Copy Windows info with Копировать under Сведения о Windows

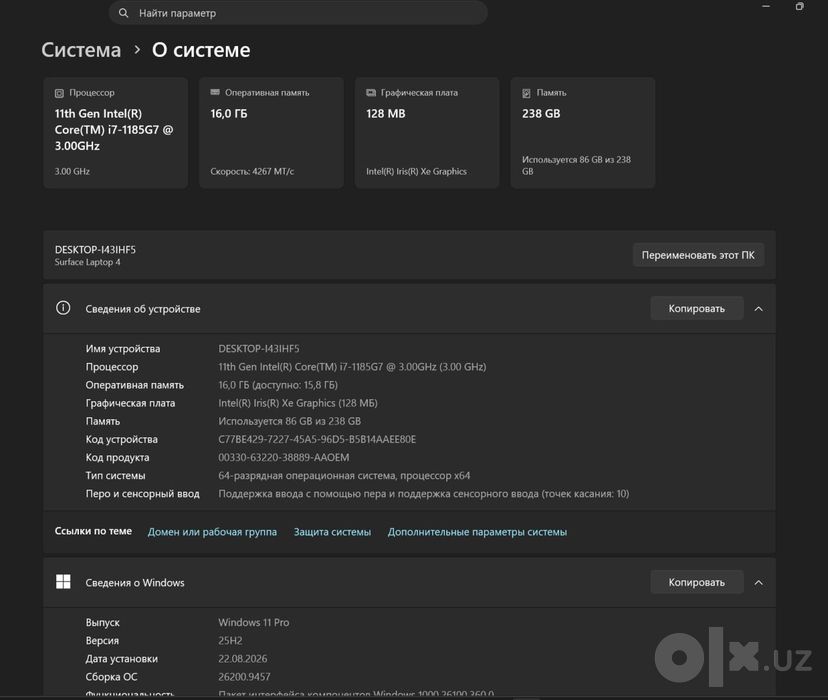tap(697, 582)
